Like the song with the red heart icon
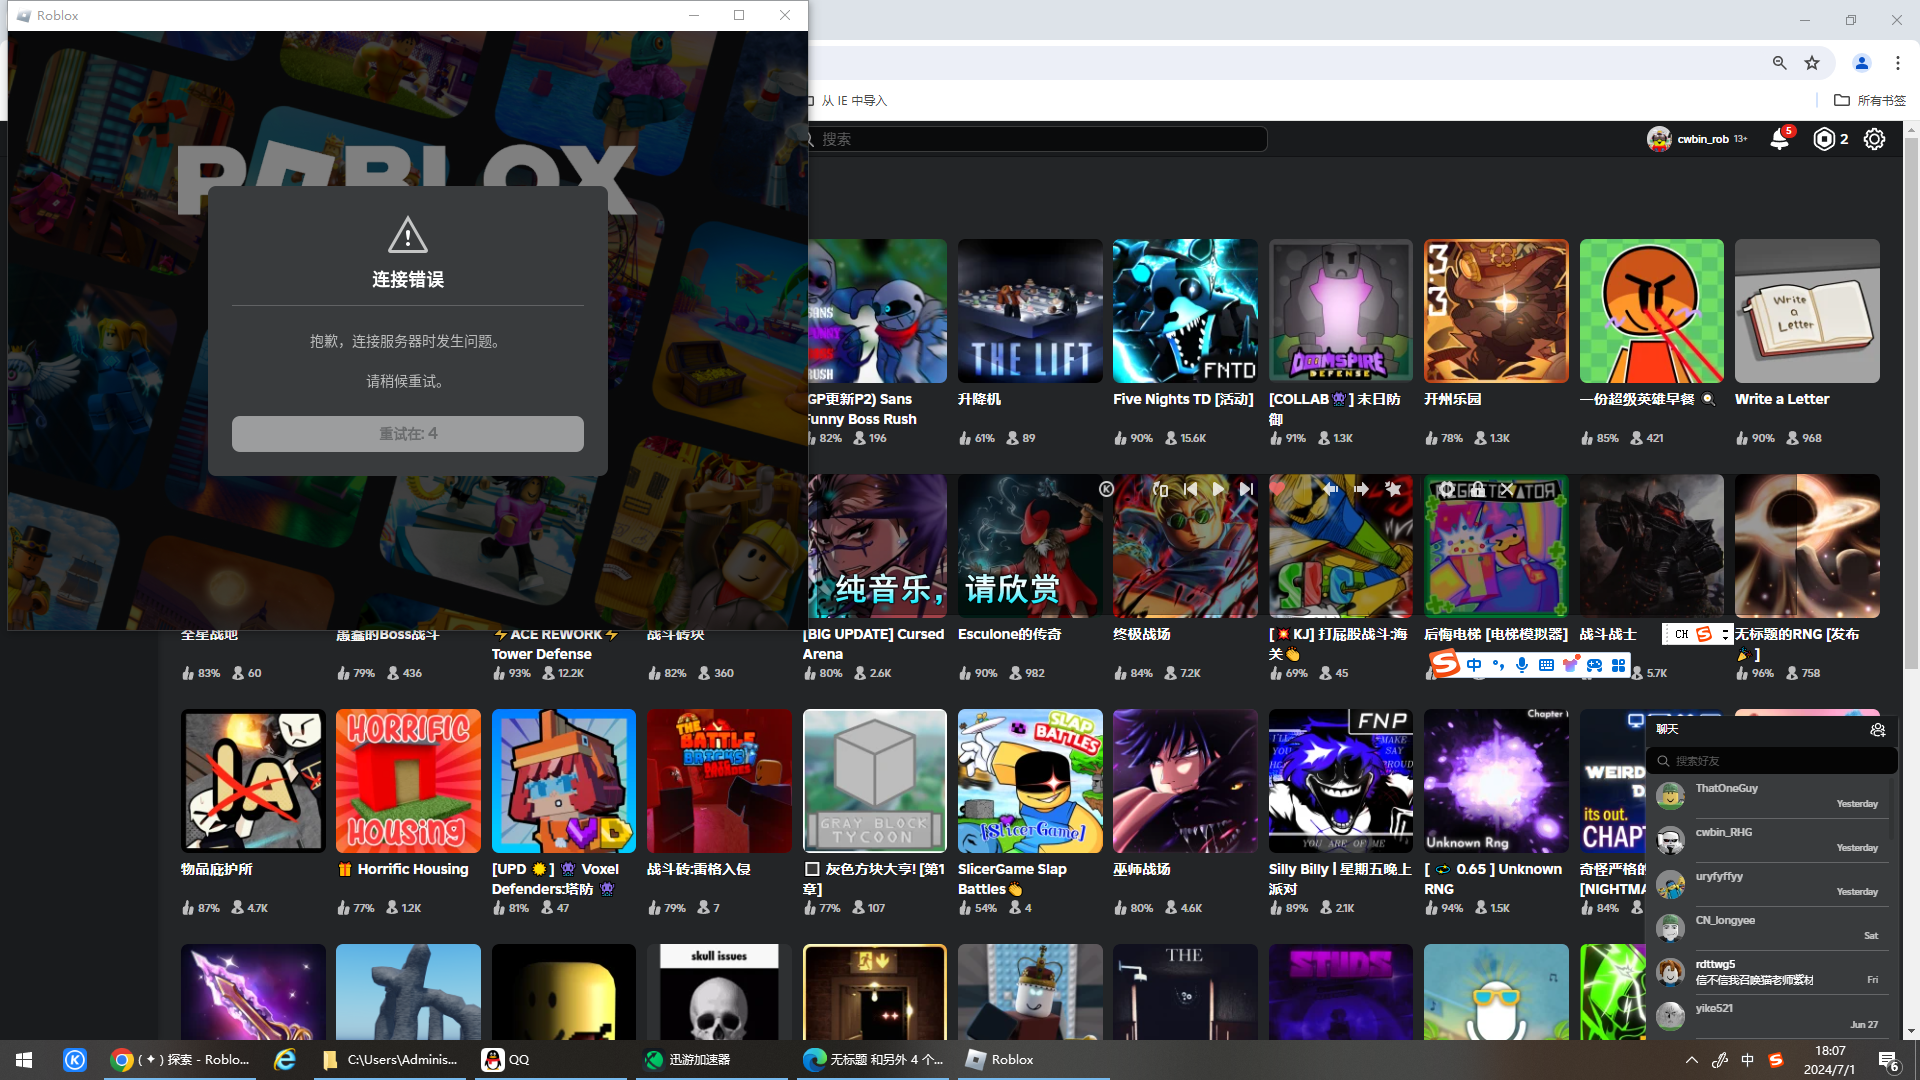This screenshot has width=1920, height=1080. coord(1277,489)
